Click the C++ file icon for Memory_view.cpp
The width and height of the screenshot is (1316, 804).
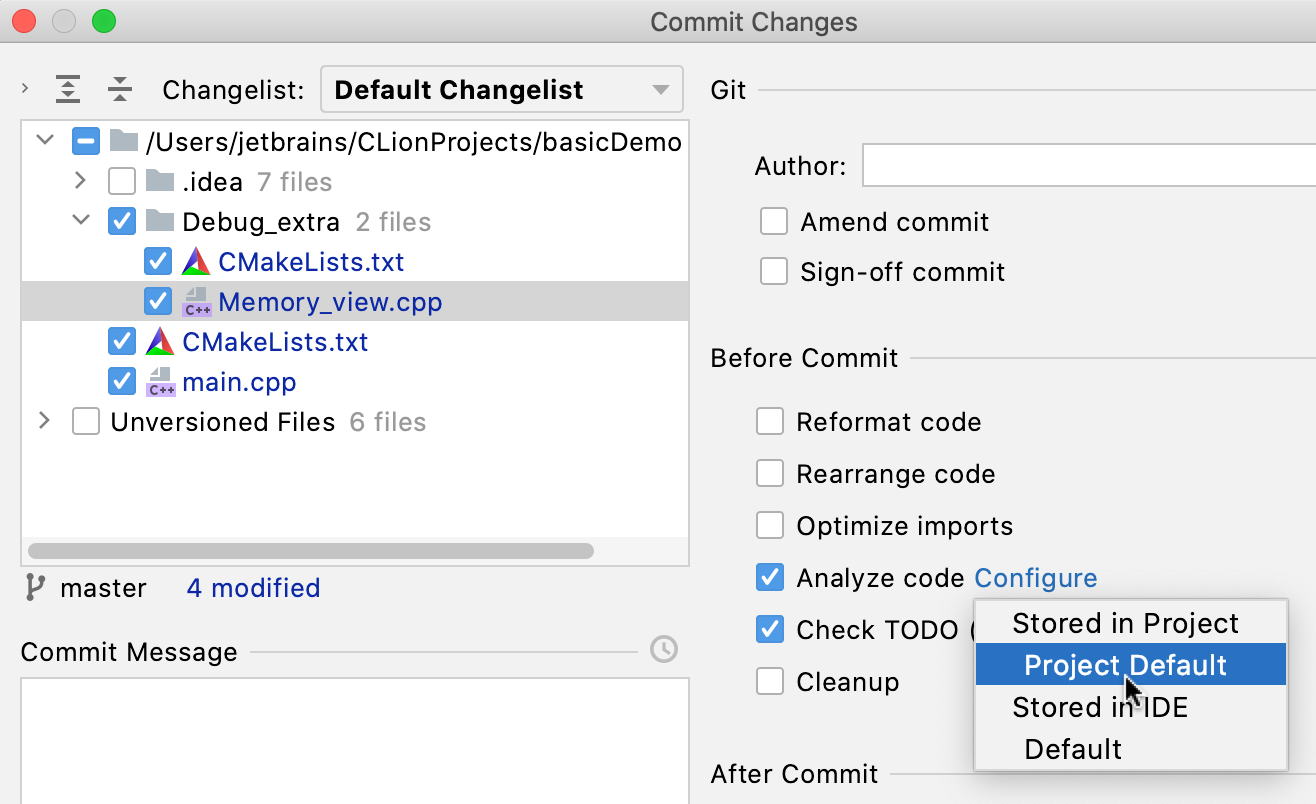coord(197,301)
